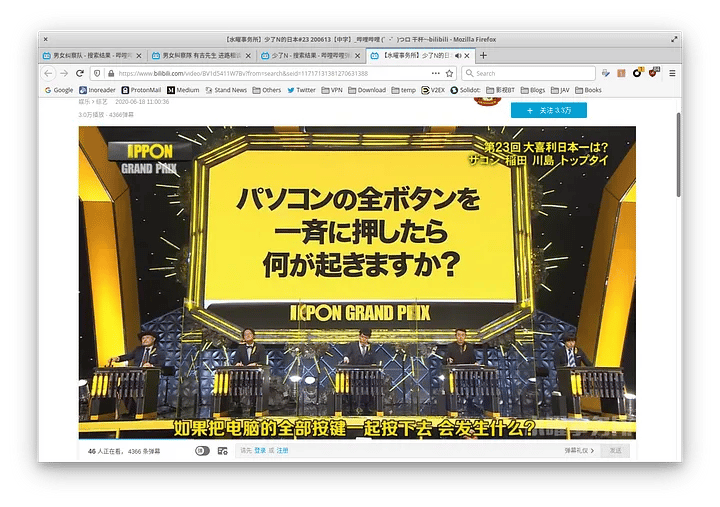The width and height of the screenshot is (720, 507).
Task: Close the 男女纠察队 search results tab
Action: point(139,56)
